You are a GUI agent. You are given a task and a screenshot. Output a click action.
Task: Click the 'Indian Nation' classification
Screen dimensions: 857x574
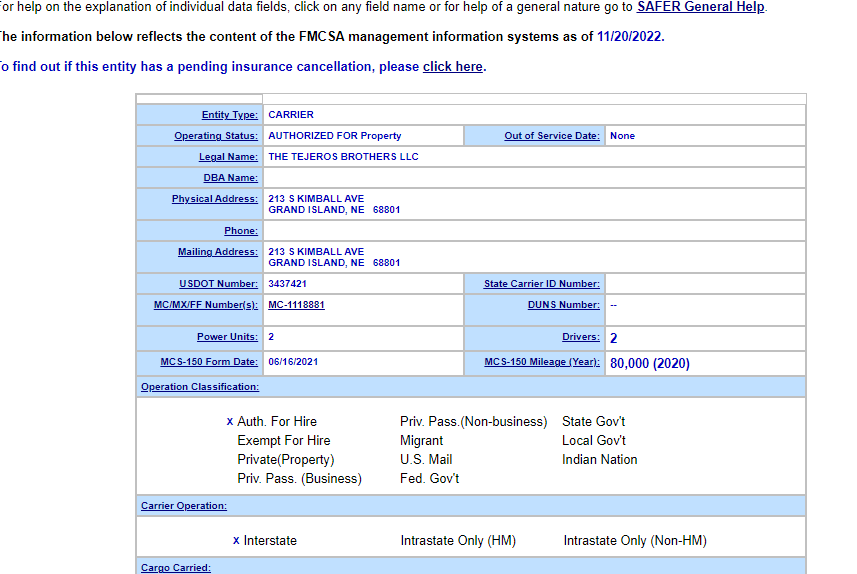tap(600, 460)
